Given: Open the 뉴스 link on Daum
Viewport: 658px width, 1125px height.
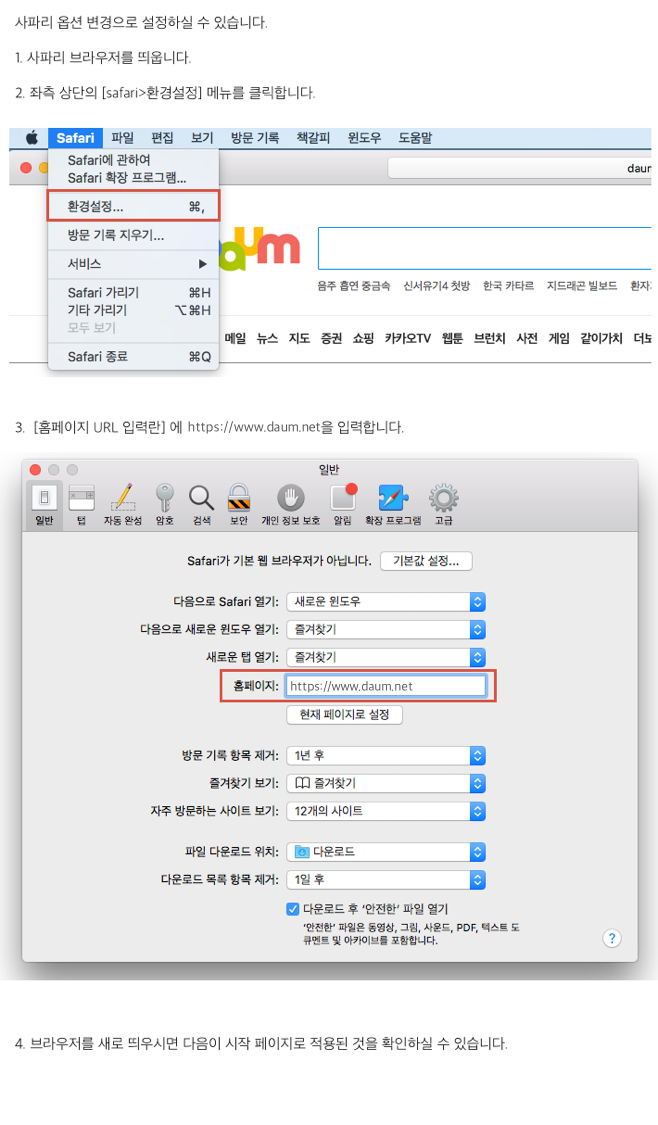Looking at the screenshot, I should 267,339.
